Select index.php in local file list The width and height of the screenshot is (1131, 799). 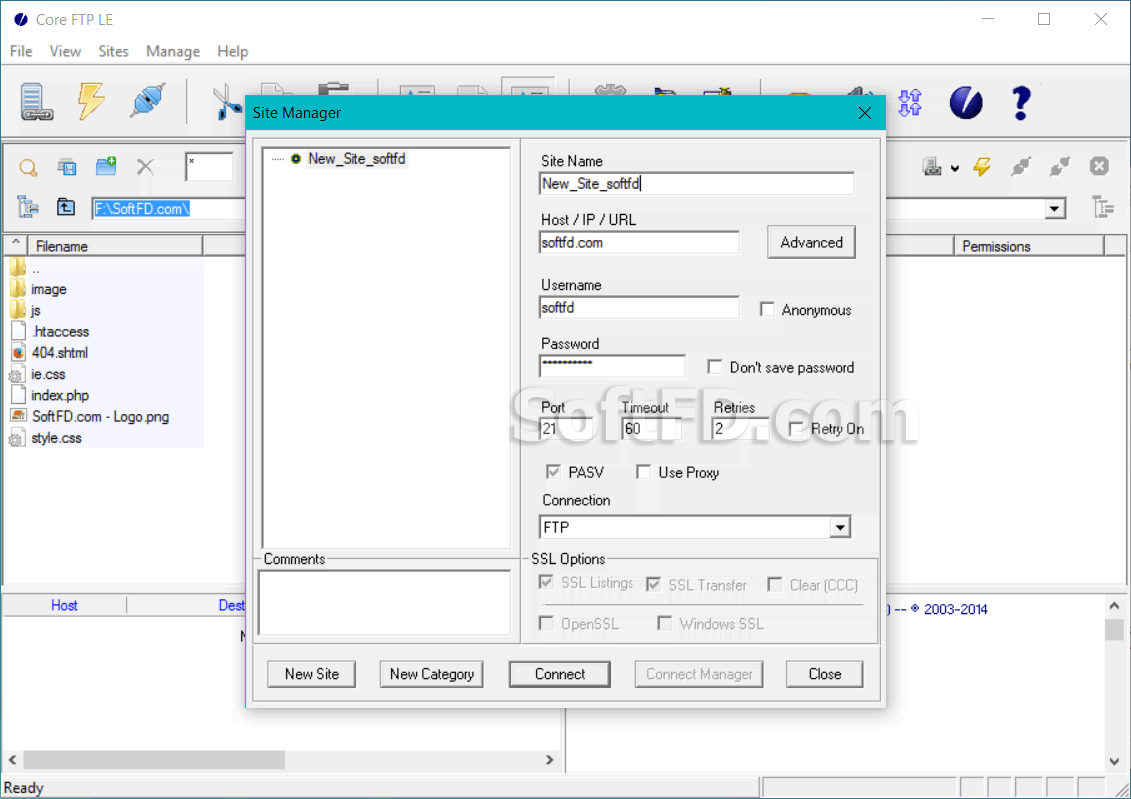60,395
